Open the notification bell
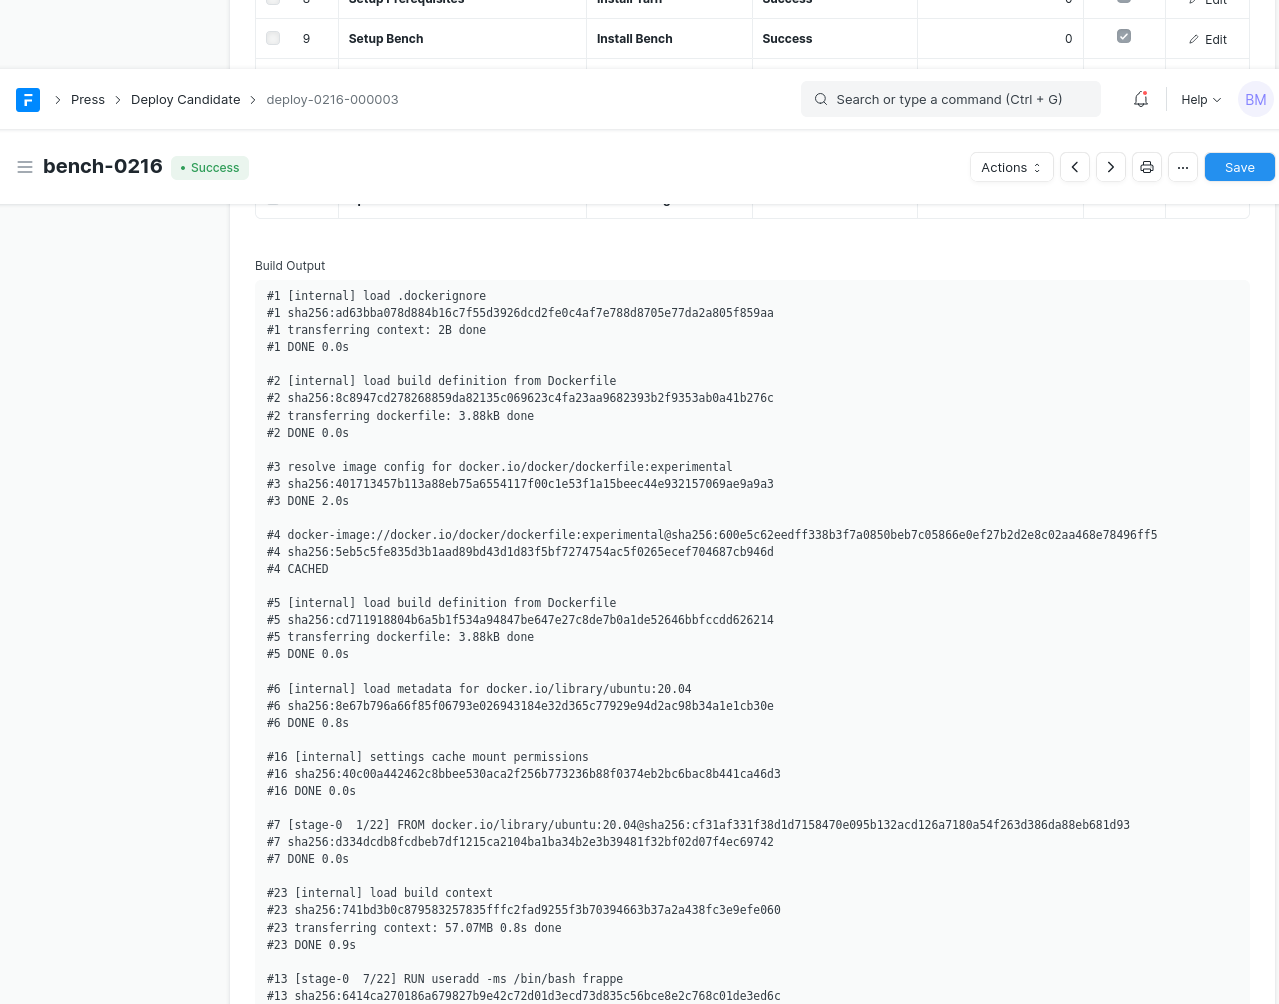The image size is (1279, 1004). tap(1139, 99)
